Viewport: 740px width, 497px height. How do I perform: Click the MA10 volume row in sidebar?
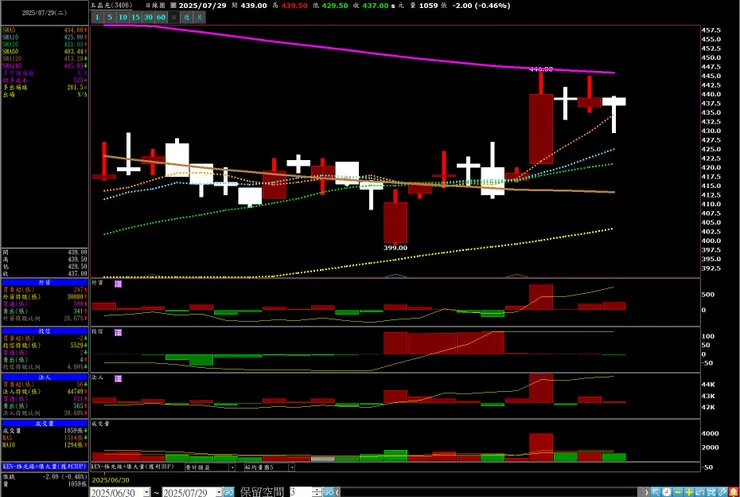tap(44, 445)
